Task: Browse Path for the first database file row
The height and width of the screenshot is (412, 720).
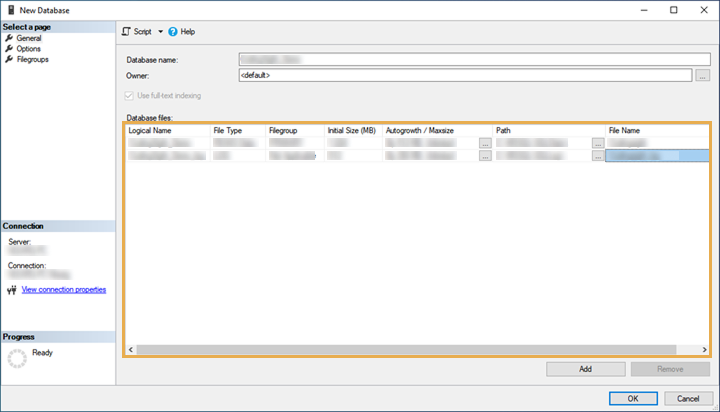Action: (x=597, y=143)
